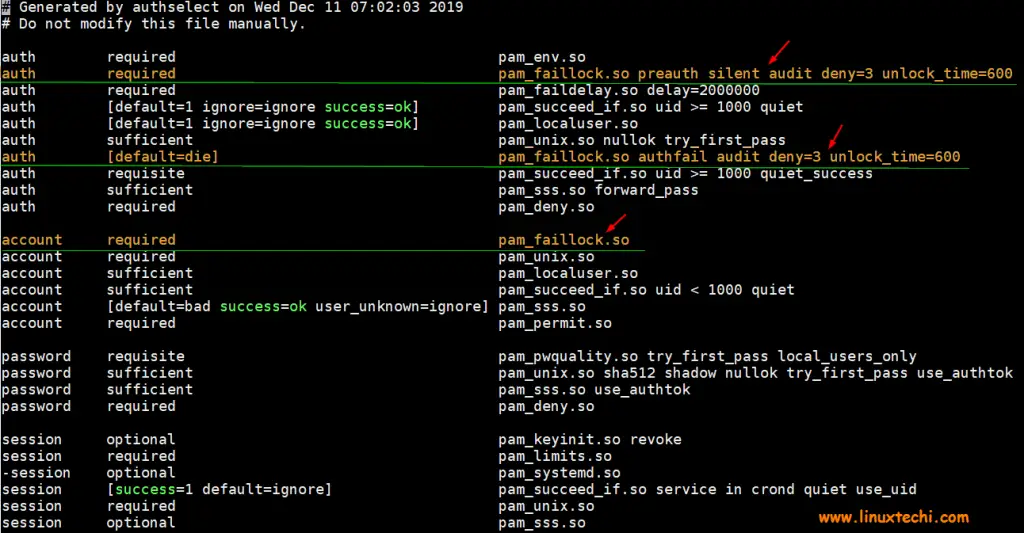Click "pam_faillock.so preauth silent audit" line

[755, 74]
